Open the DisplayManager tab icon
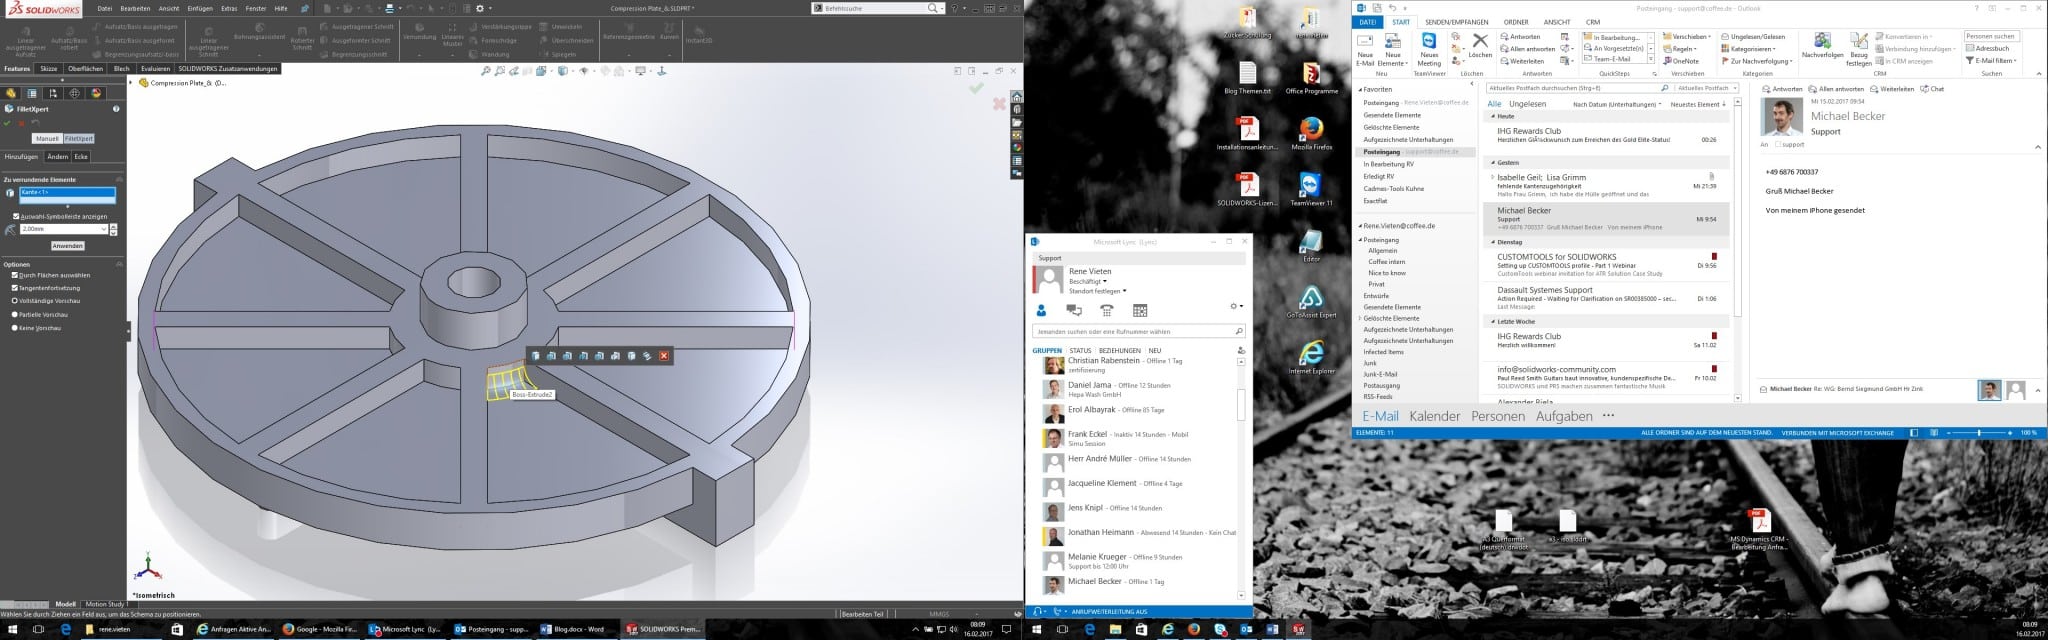Viewport: 2048px width, 640px height. (x=96, y=93)
